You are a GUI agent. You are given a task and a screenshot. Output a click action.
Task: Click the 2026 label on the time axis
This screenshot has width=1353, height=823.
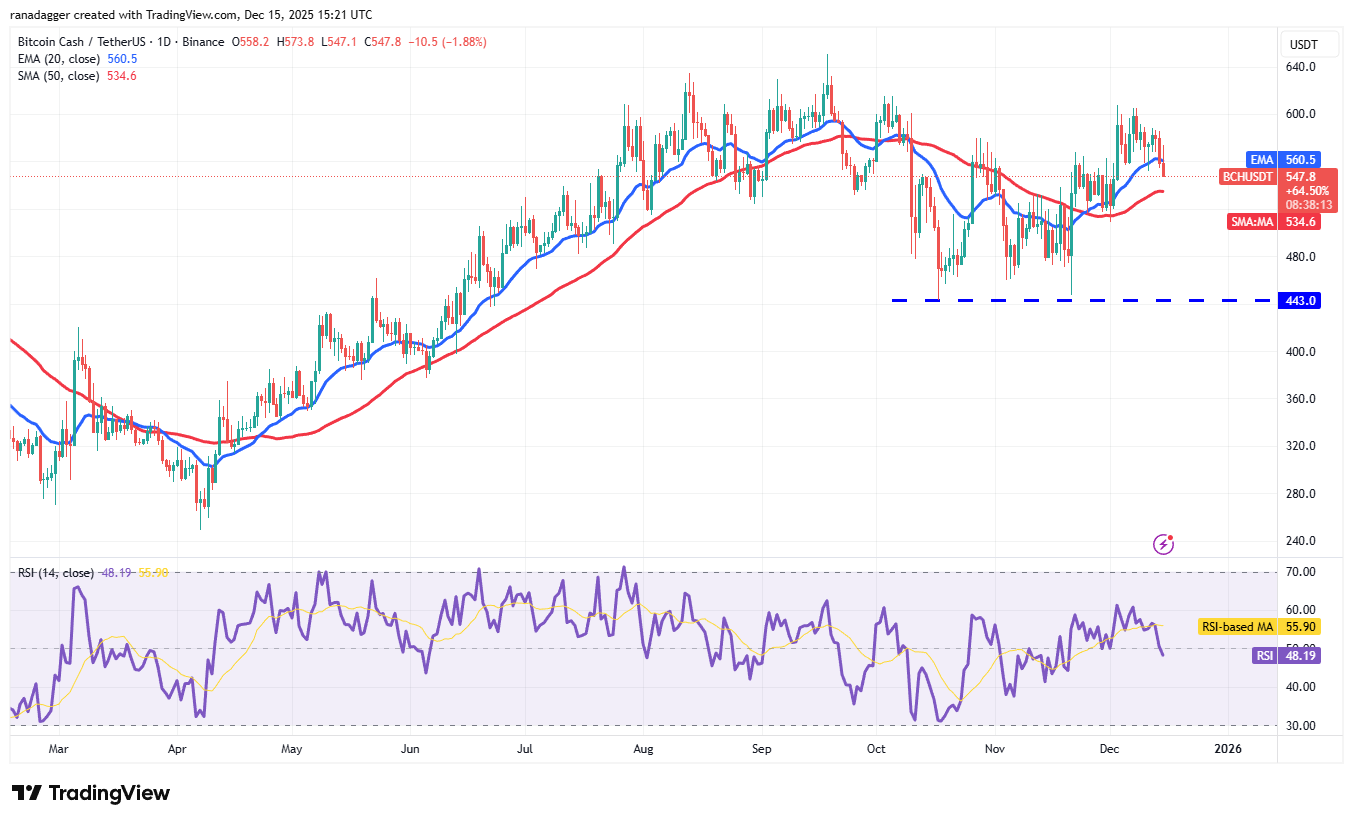(x=1229, y=748)
